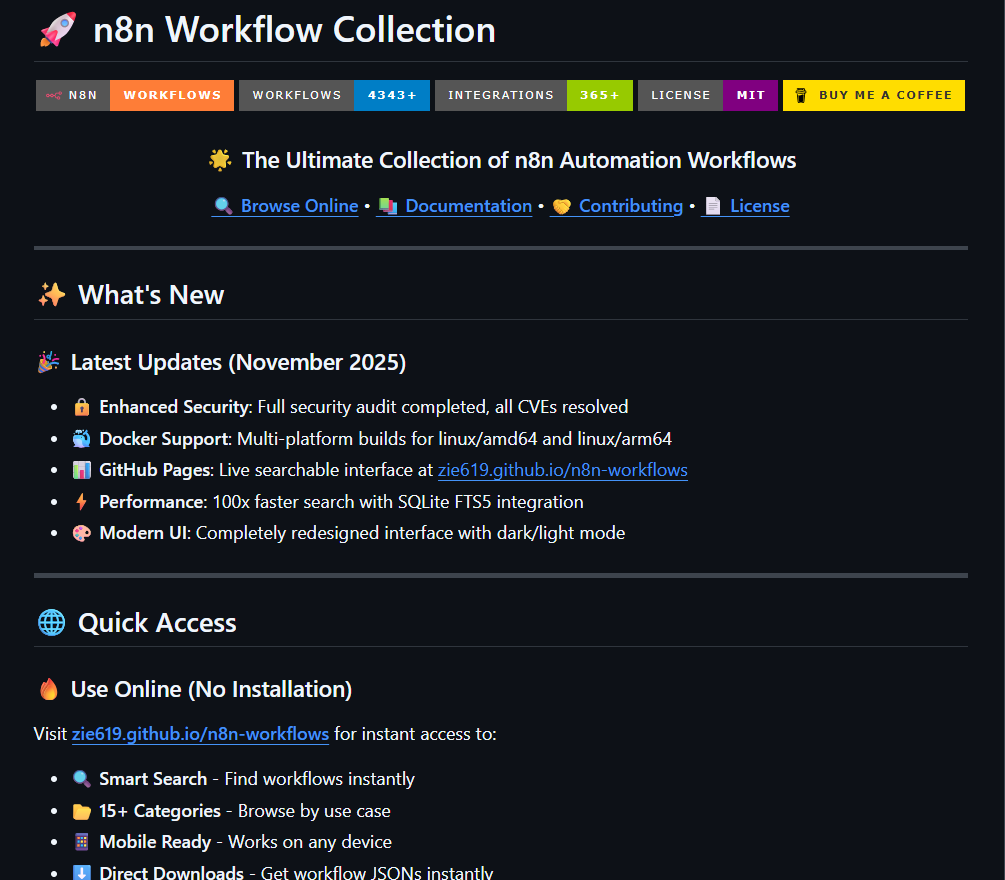The height and width of the screenshot is (880, 1005).
Task: Click the Workflows 4343+ badge
Action: point(334,95)
